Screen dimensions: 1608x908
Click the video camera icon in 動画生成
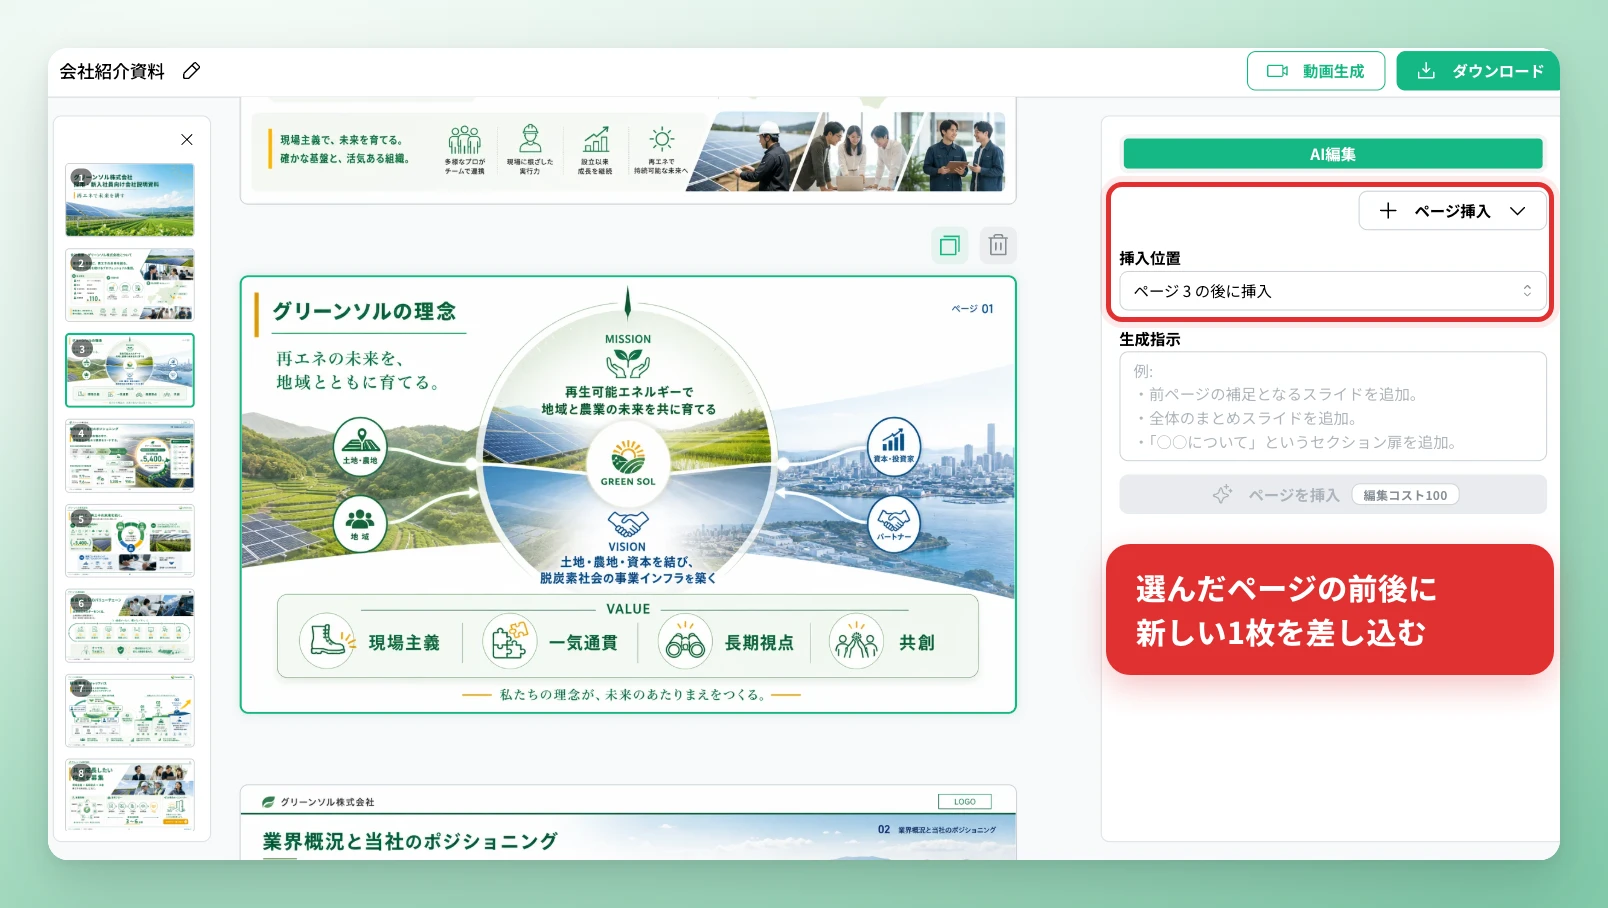1277,71
